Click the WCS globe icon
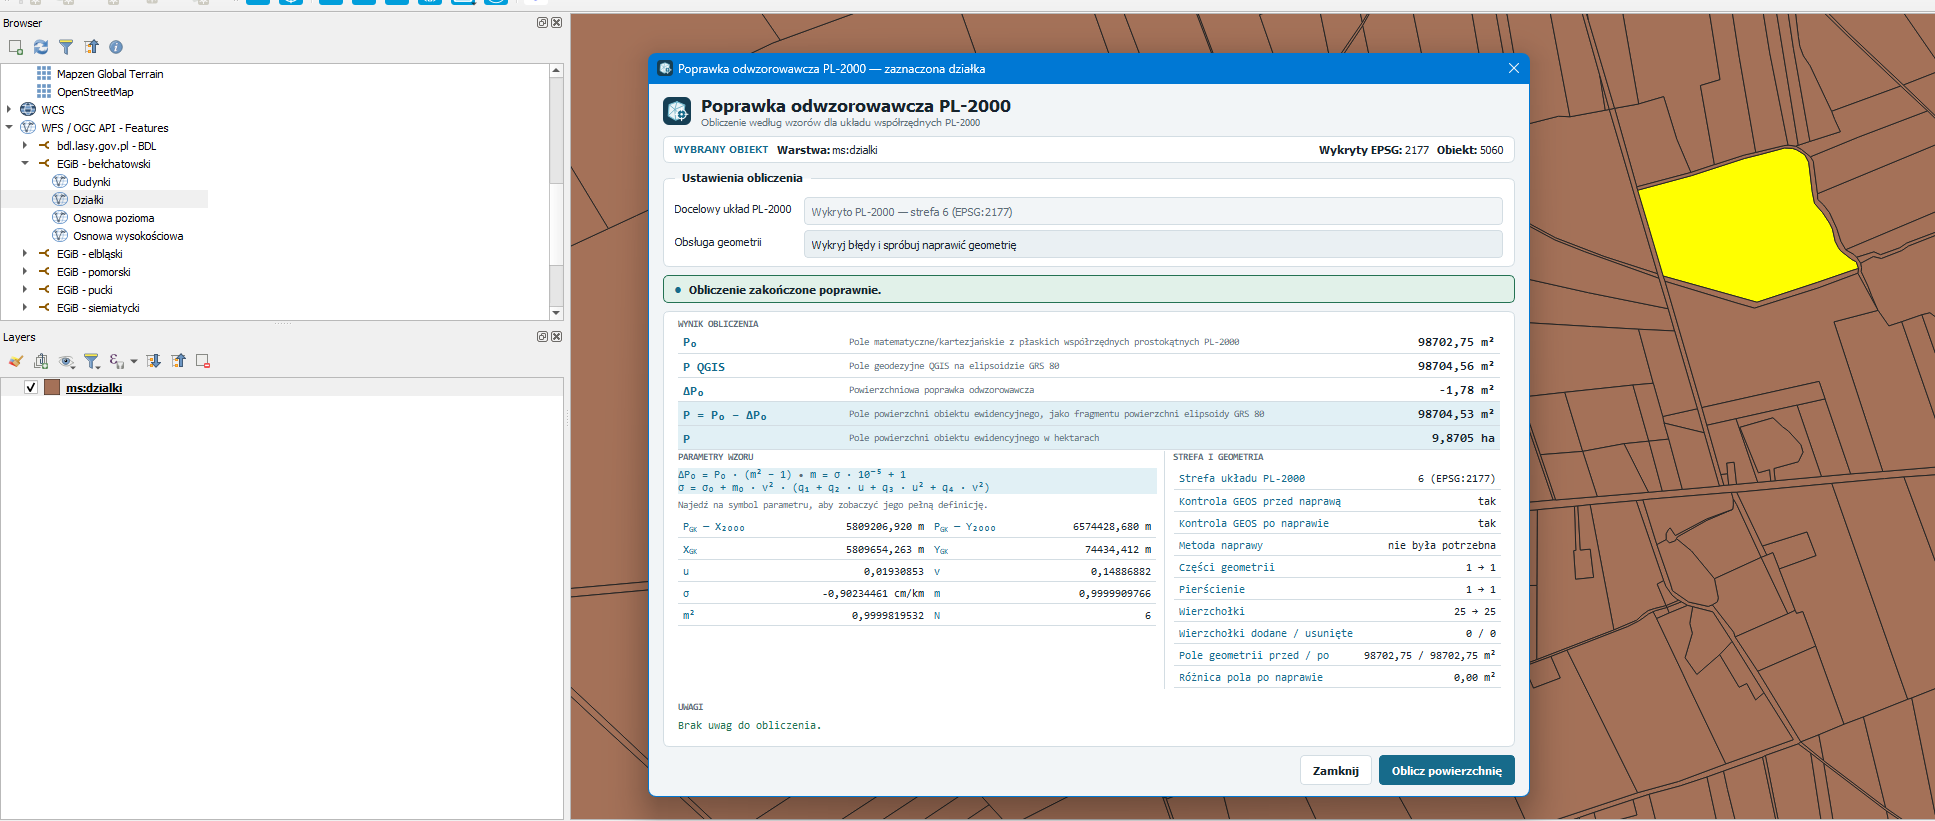The image size is (1935, 821). (x=28, y=110)
